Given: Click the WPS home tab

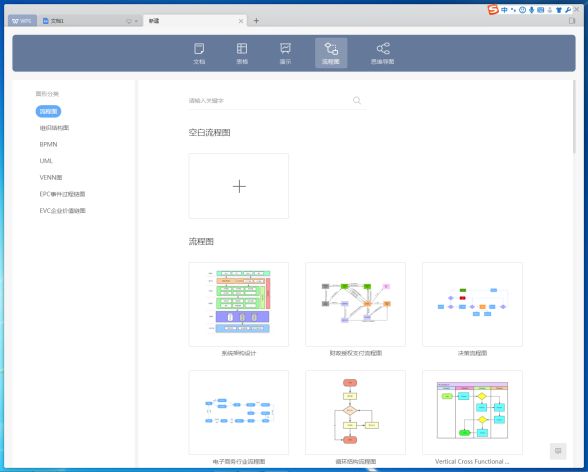Looking at the screenshot, I should pos(22,21).
